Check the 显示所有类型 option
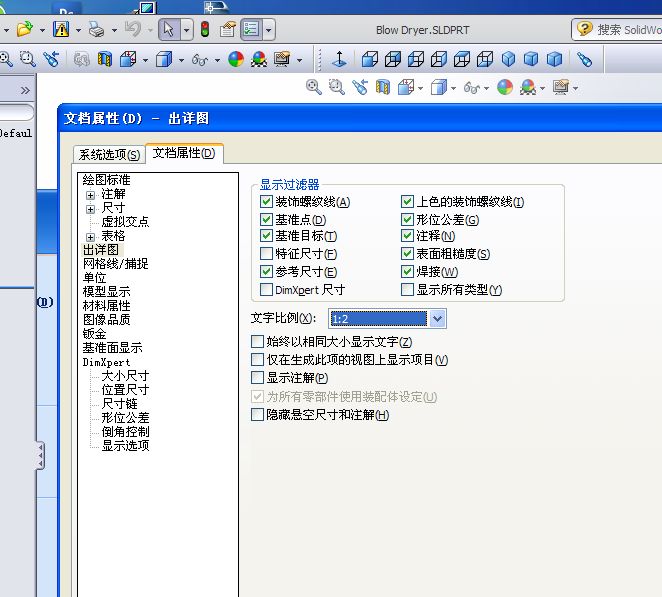This screenshot has height=597, width=662. tap(407, 290)
